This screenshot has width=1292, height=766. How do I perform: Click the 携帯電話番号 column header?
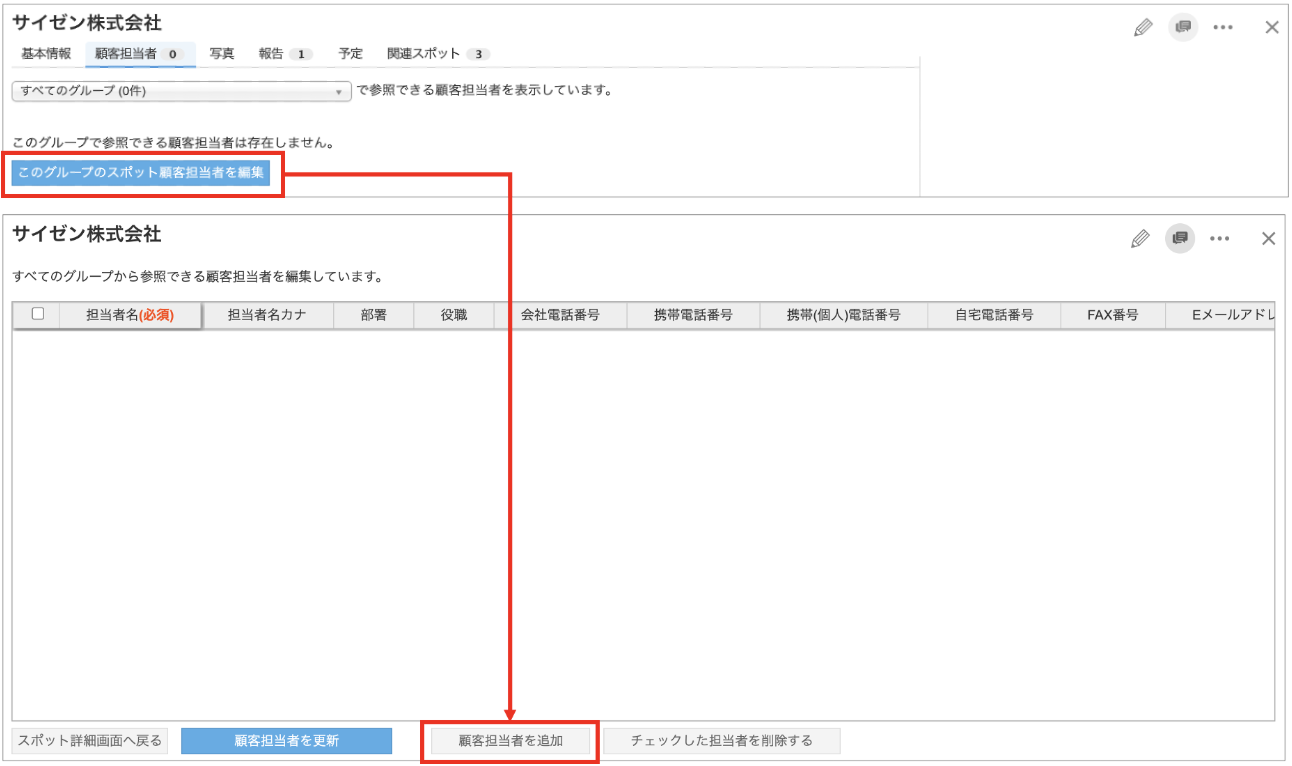693,315
